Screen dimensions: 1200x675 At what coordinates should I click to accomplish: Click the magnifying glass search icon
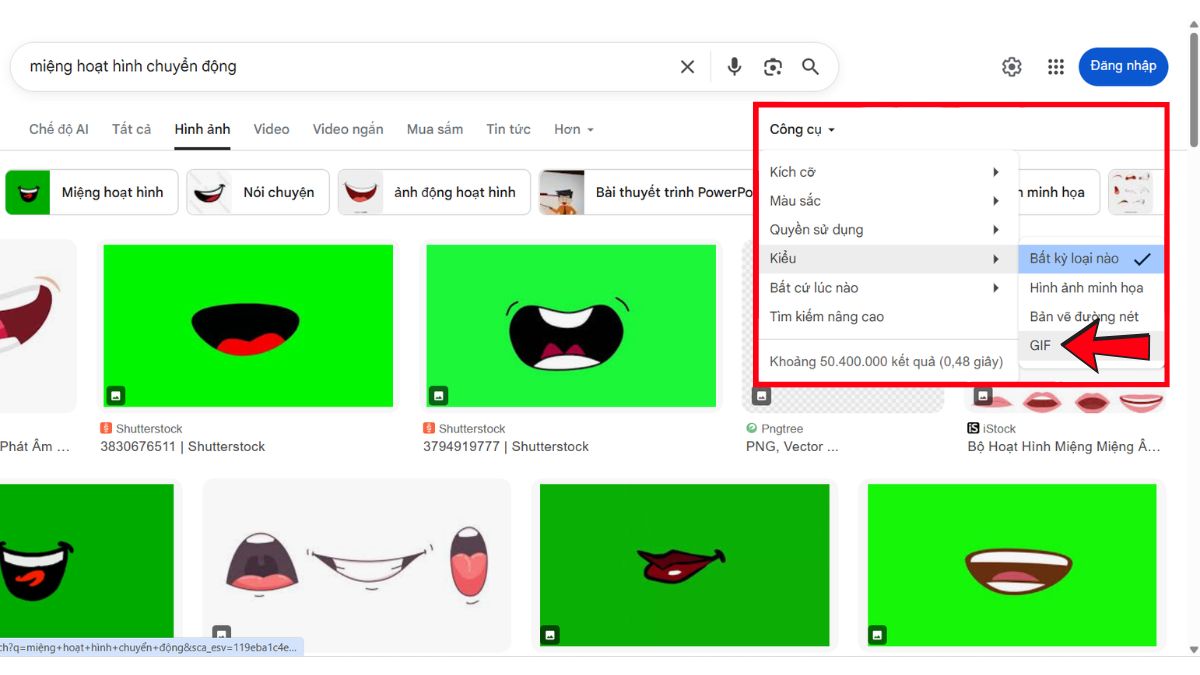click(810, 67)
